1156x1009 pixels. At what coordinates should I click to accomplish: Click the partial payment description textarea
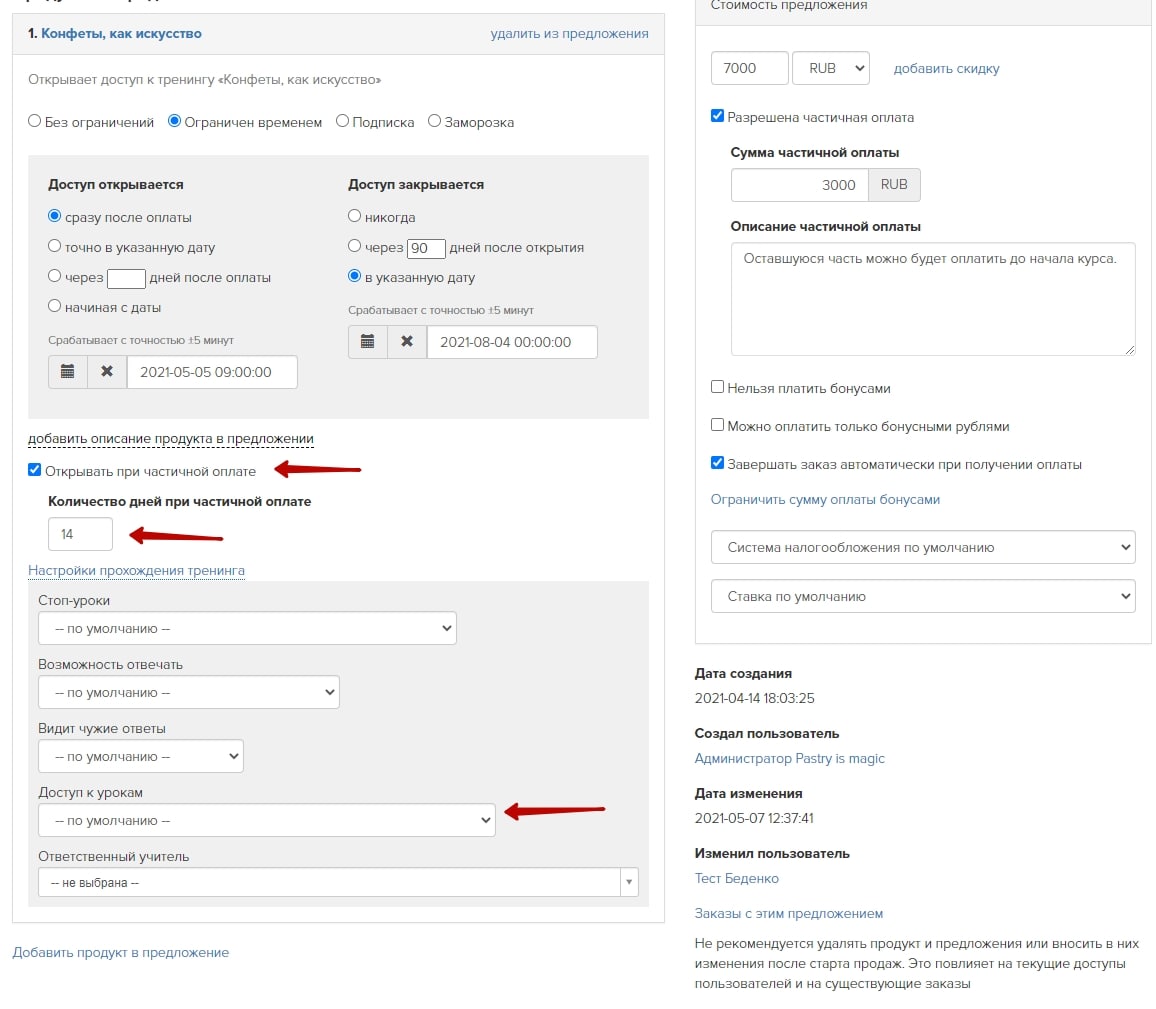click(933, 299)
